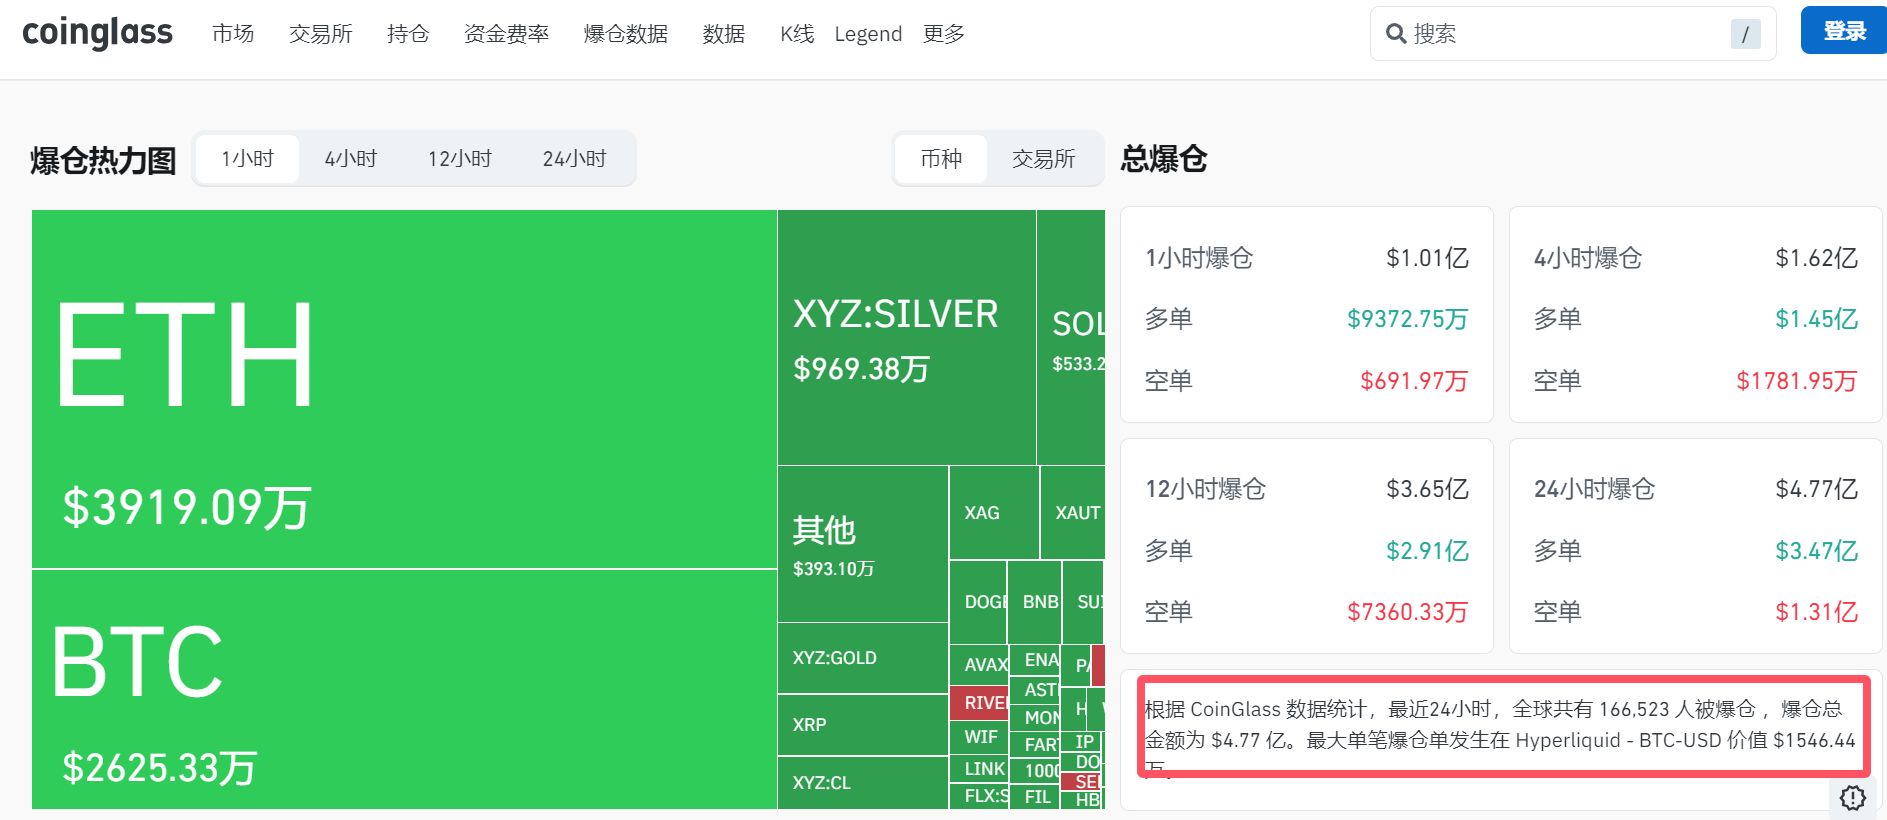Select the 12小时 time range
1887x820 pixels.
click(x=459, y=159)
